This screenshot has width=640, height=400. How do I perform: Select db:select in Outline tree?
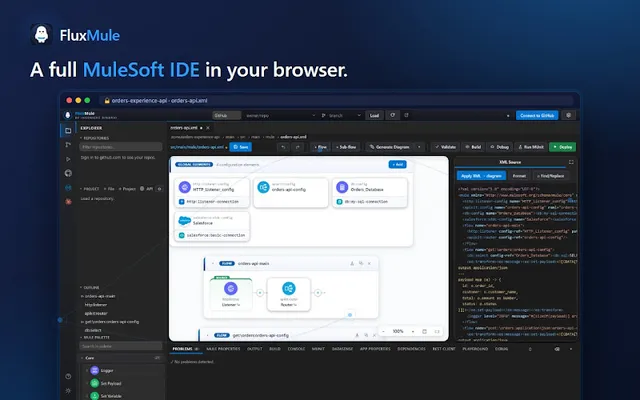tap(93, 330)
